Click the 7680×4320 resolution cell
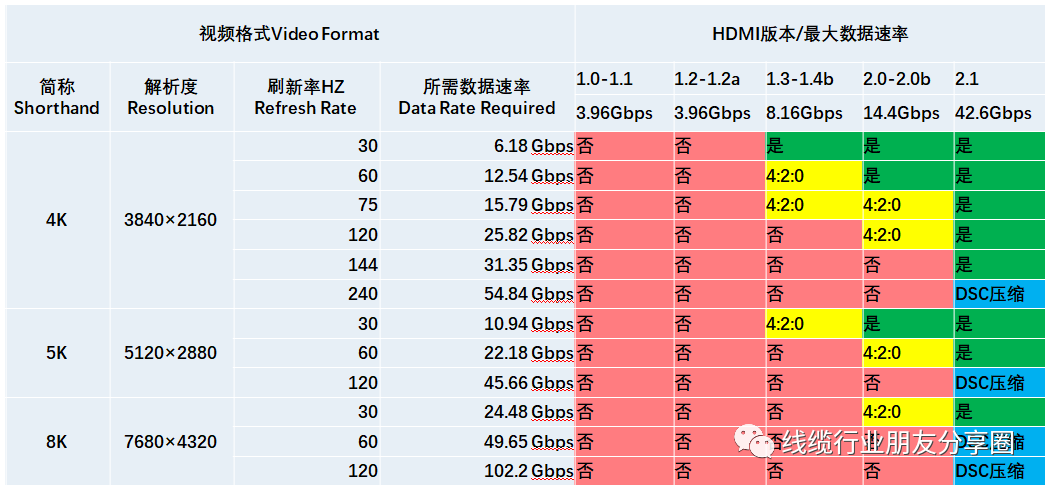Image resolution: width=1049 pixels, height=489 pixels. (x=171, y=441)
